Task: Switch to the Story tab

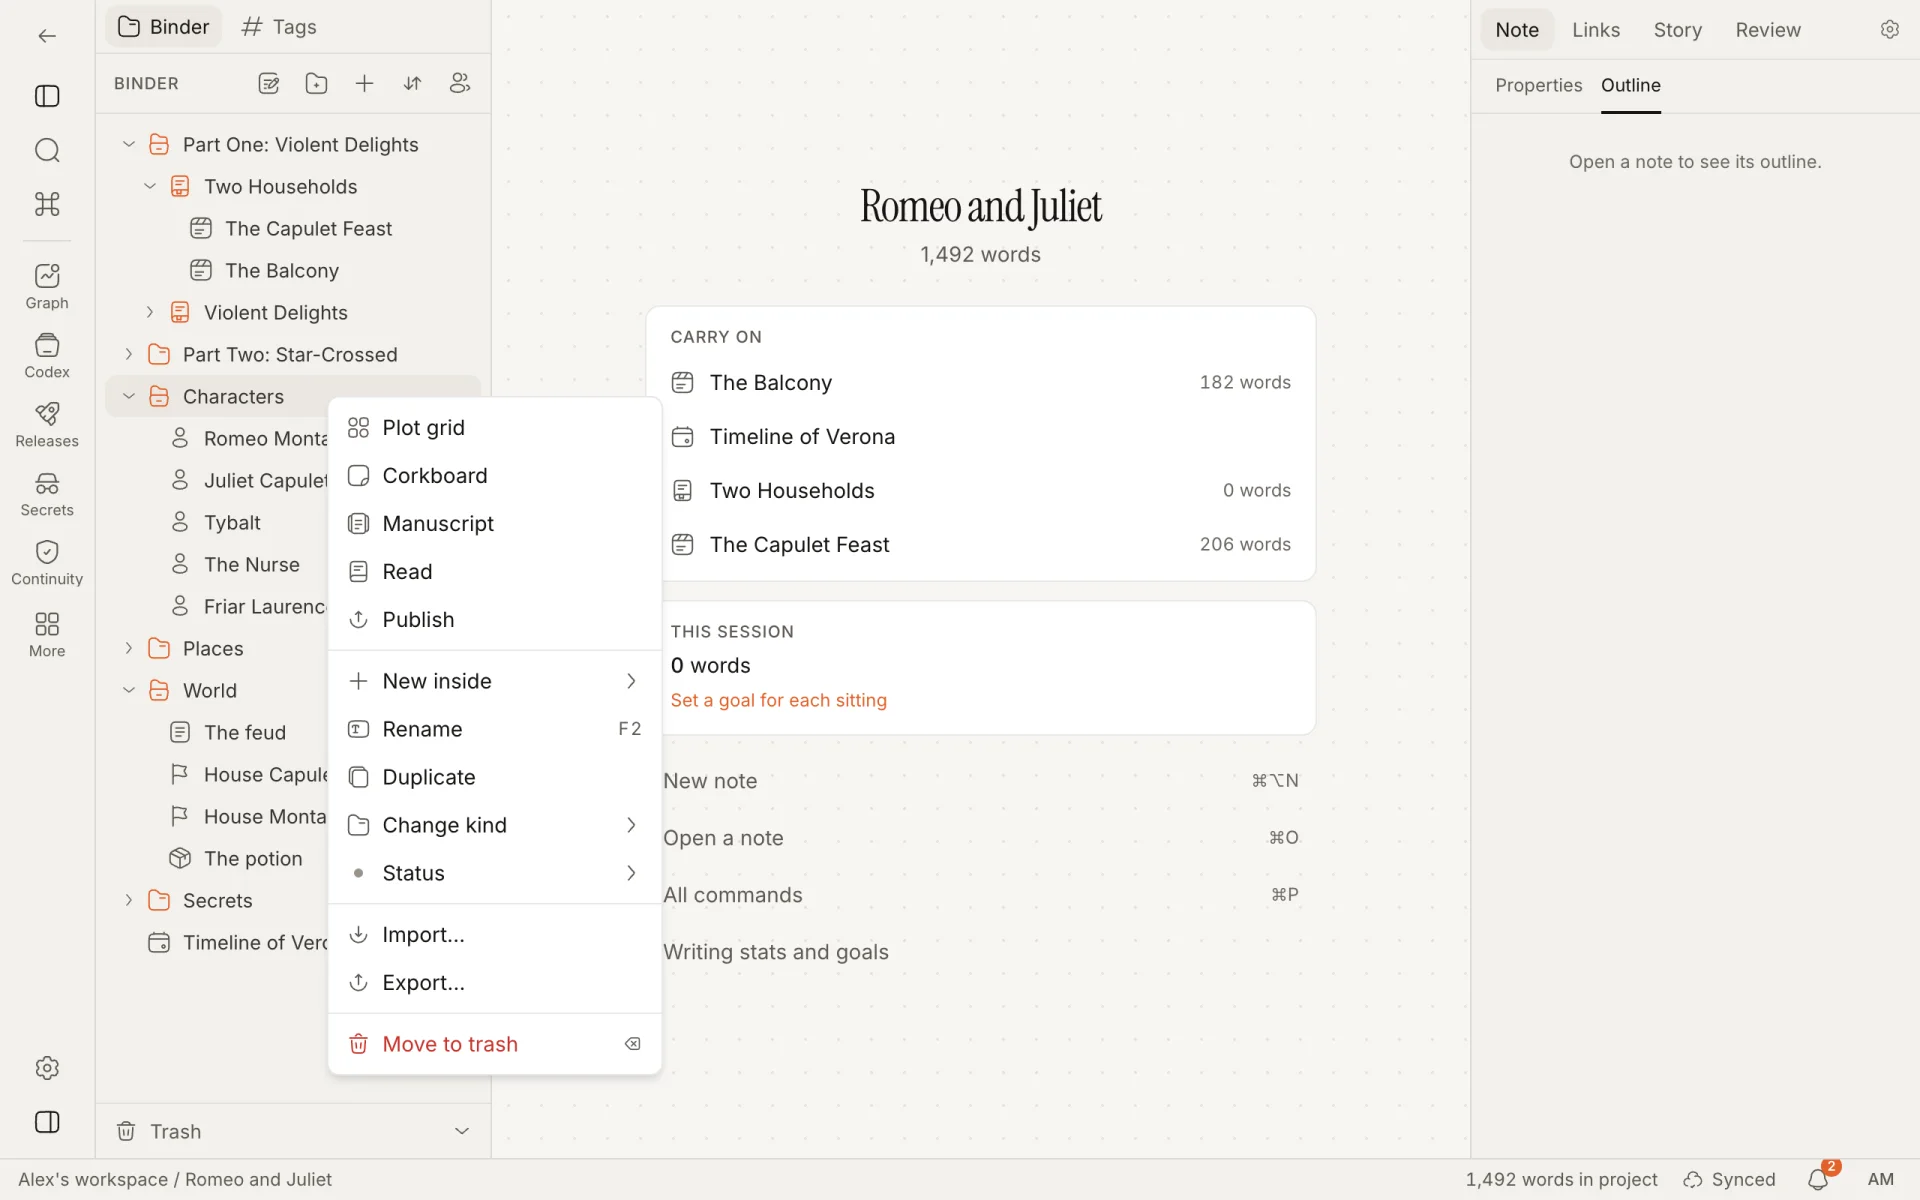Action: click(1677, 30)
